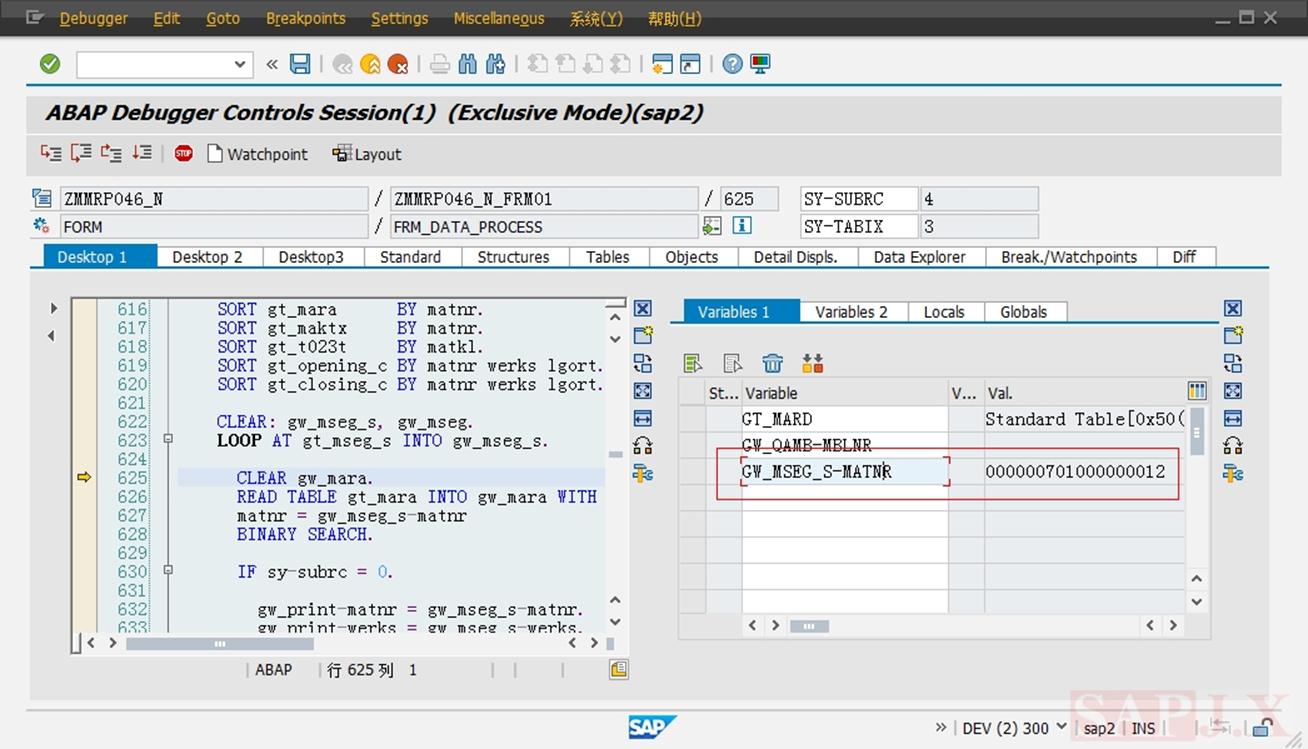Image resolution: width=1308 pixels, height=749 pixels.
Task: Switch to the Detail Displs. tab
Action: [x=796, y=257]
